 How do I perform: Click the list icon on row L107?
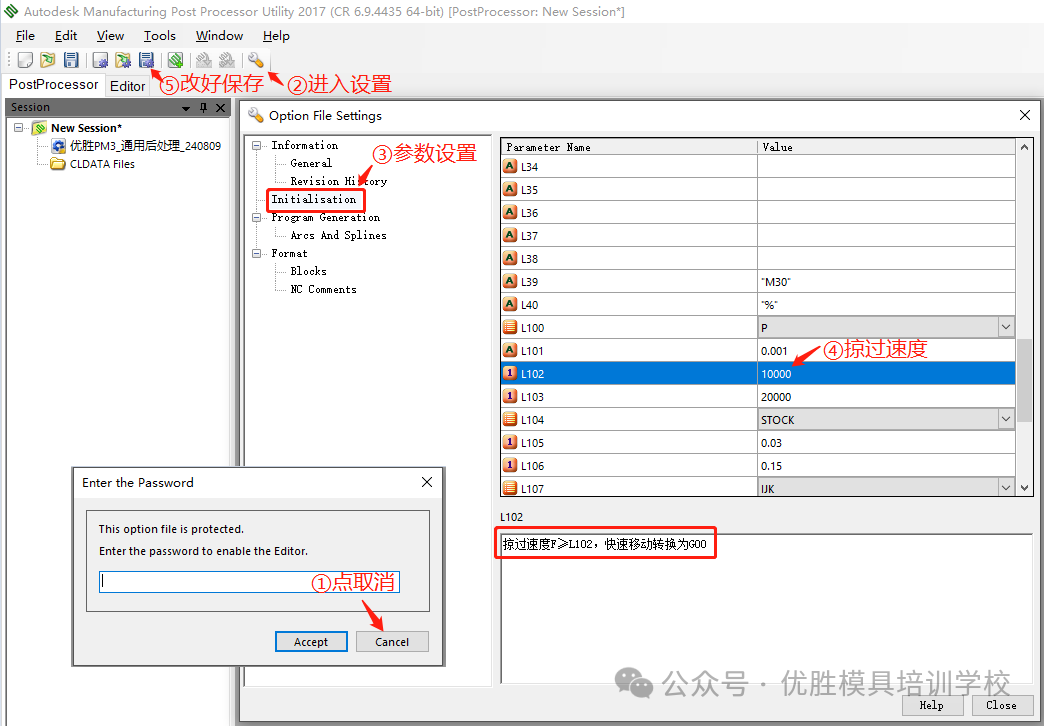510,488
